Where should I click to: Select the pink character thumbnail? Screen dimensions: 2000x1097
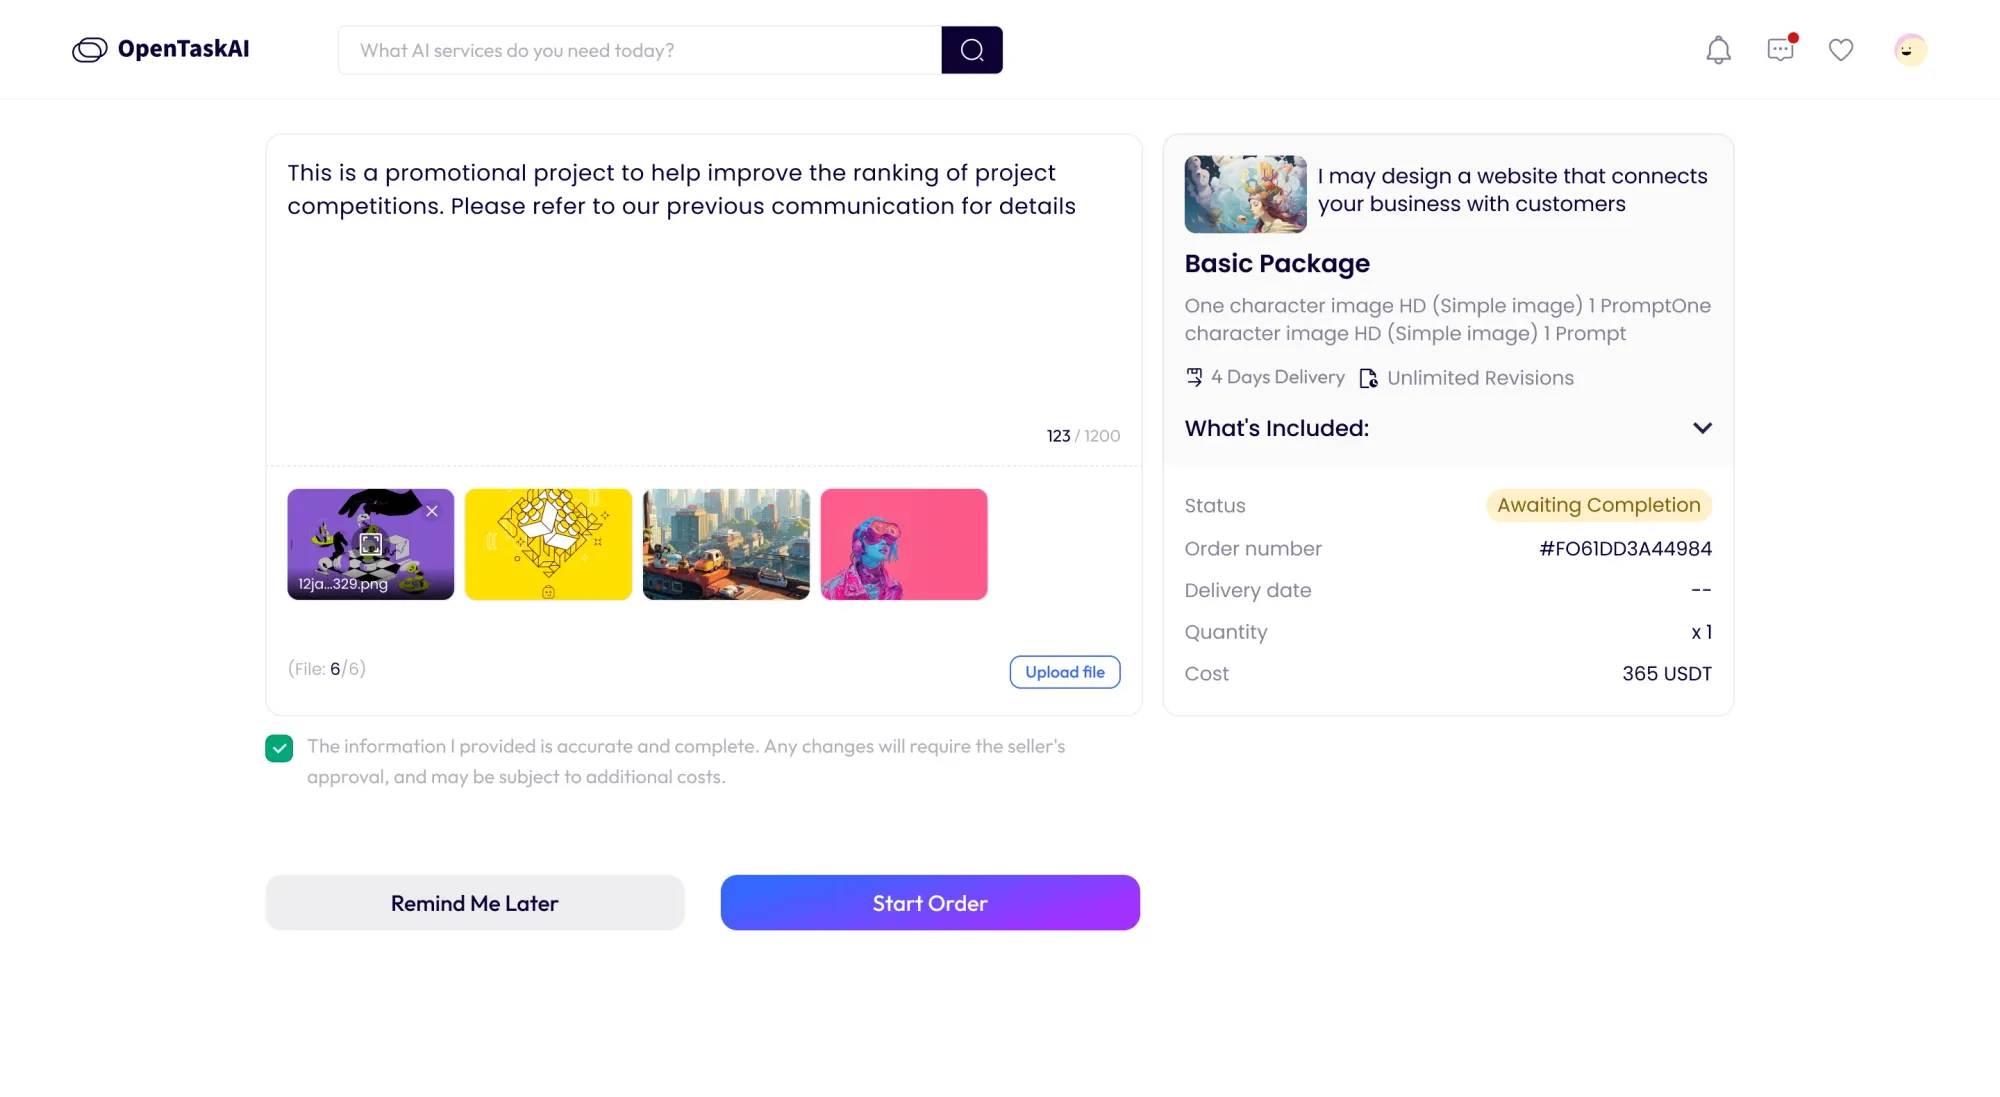[x=903, y=543]
